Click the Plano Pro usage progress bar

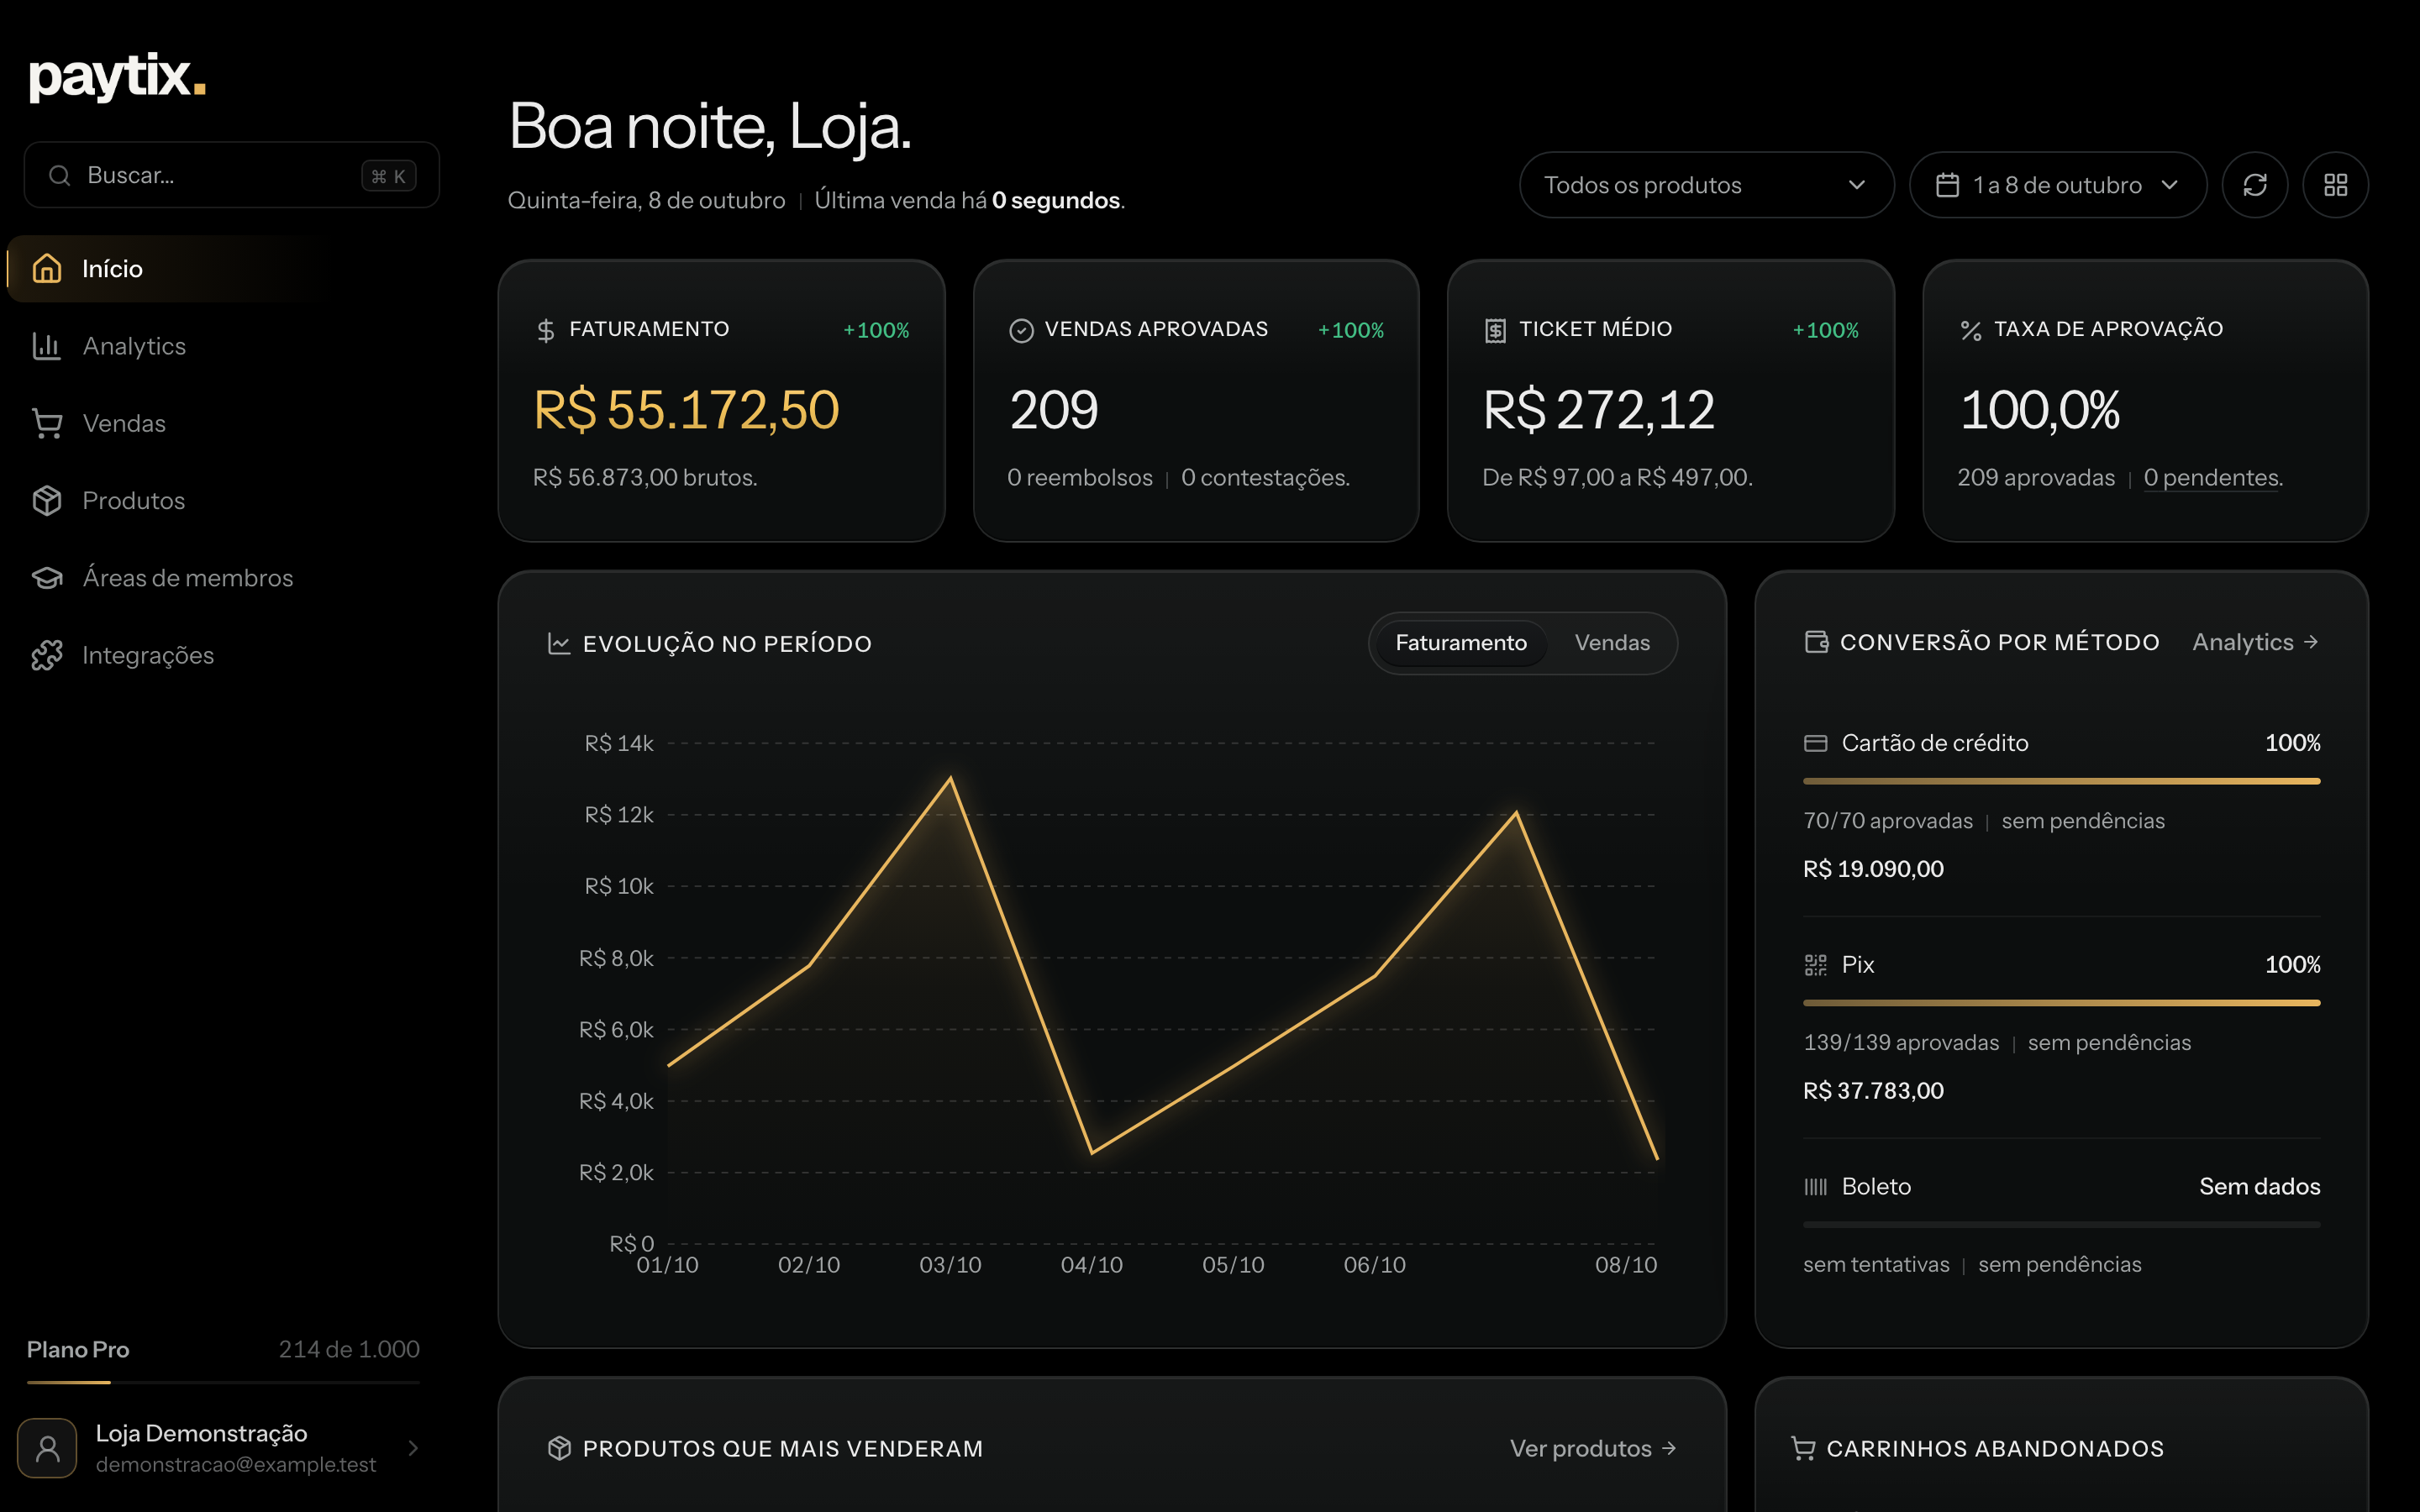[223, 1382]
